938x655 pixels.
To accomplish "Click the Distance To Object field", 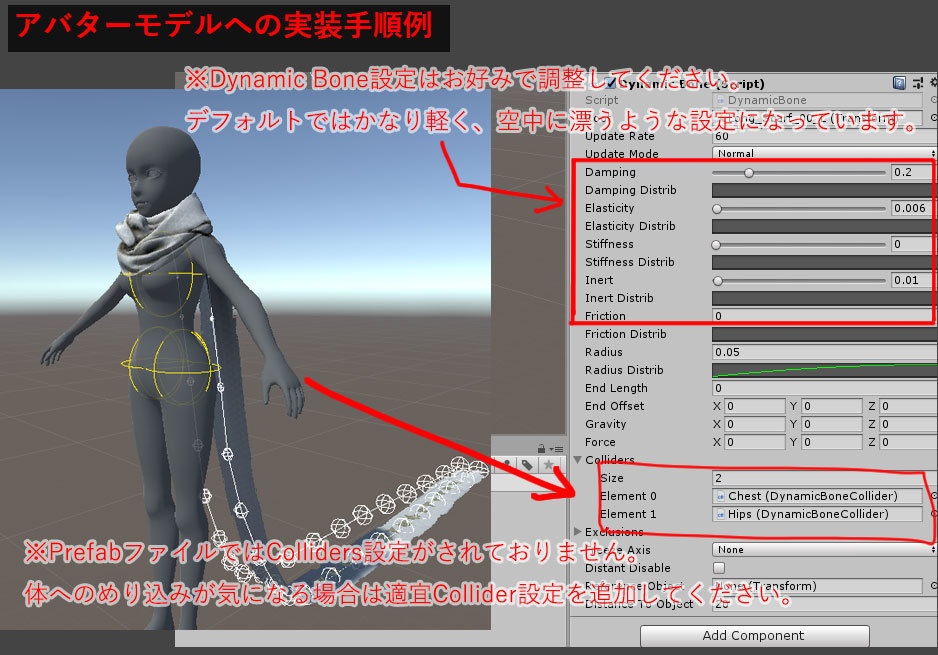I will coord(823,604).
